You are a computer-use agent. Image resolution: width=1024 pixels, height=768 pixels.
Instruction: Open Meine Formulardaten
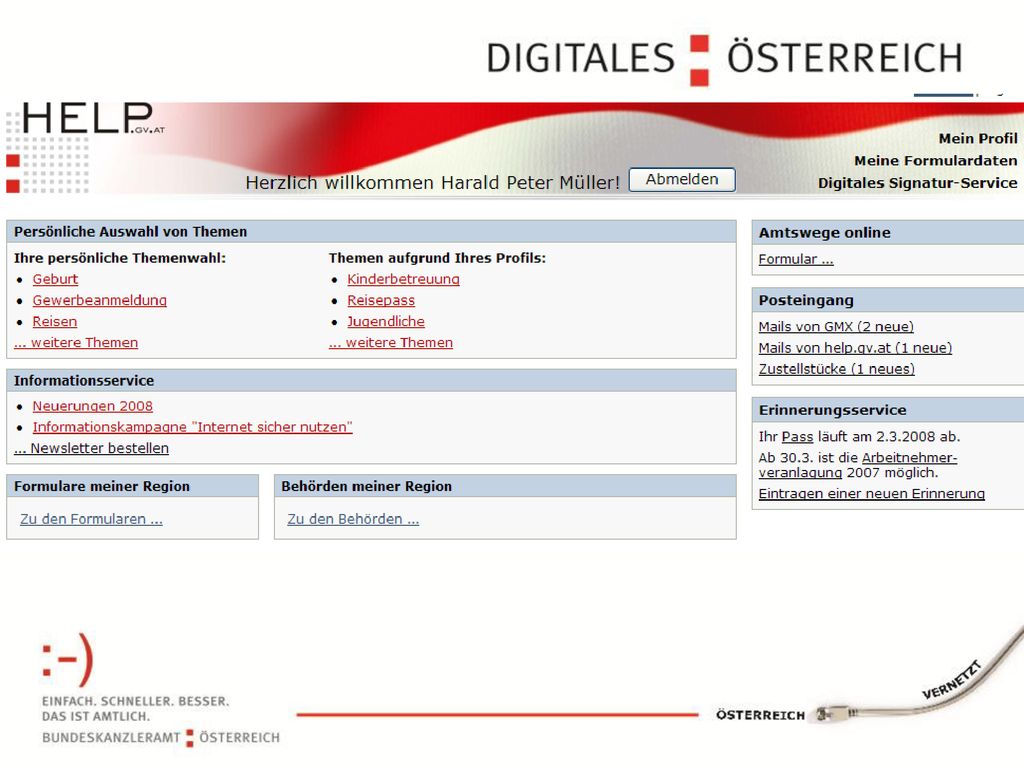coord(935,161)
